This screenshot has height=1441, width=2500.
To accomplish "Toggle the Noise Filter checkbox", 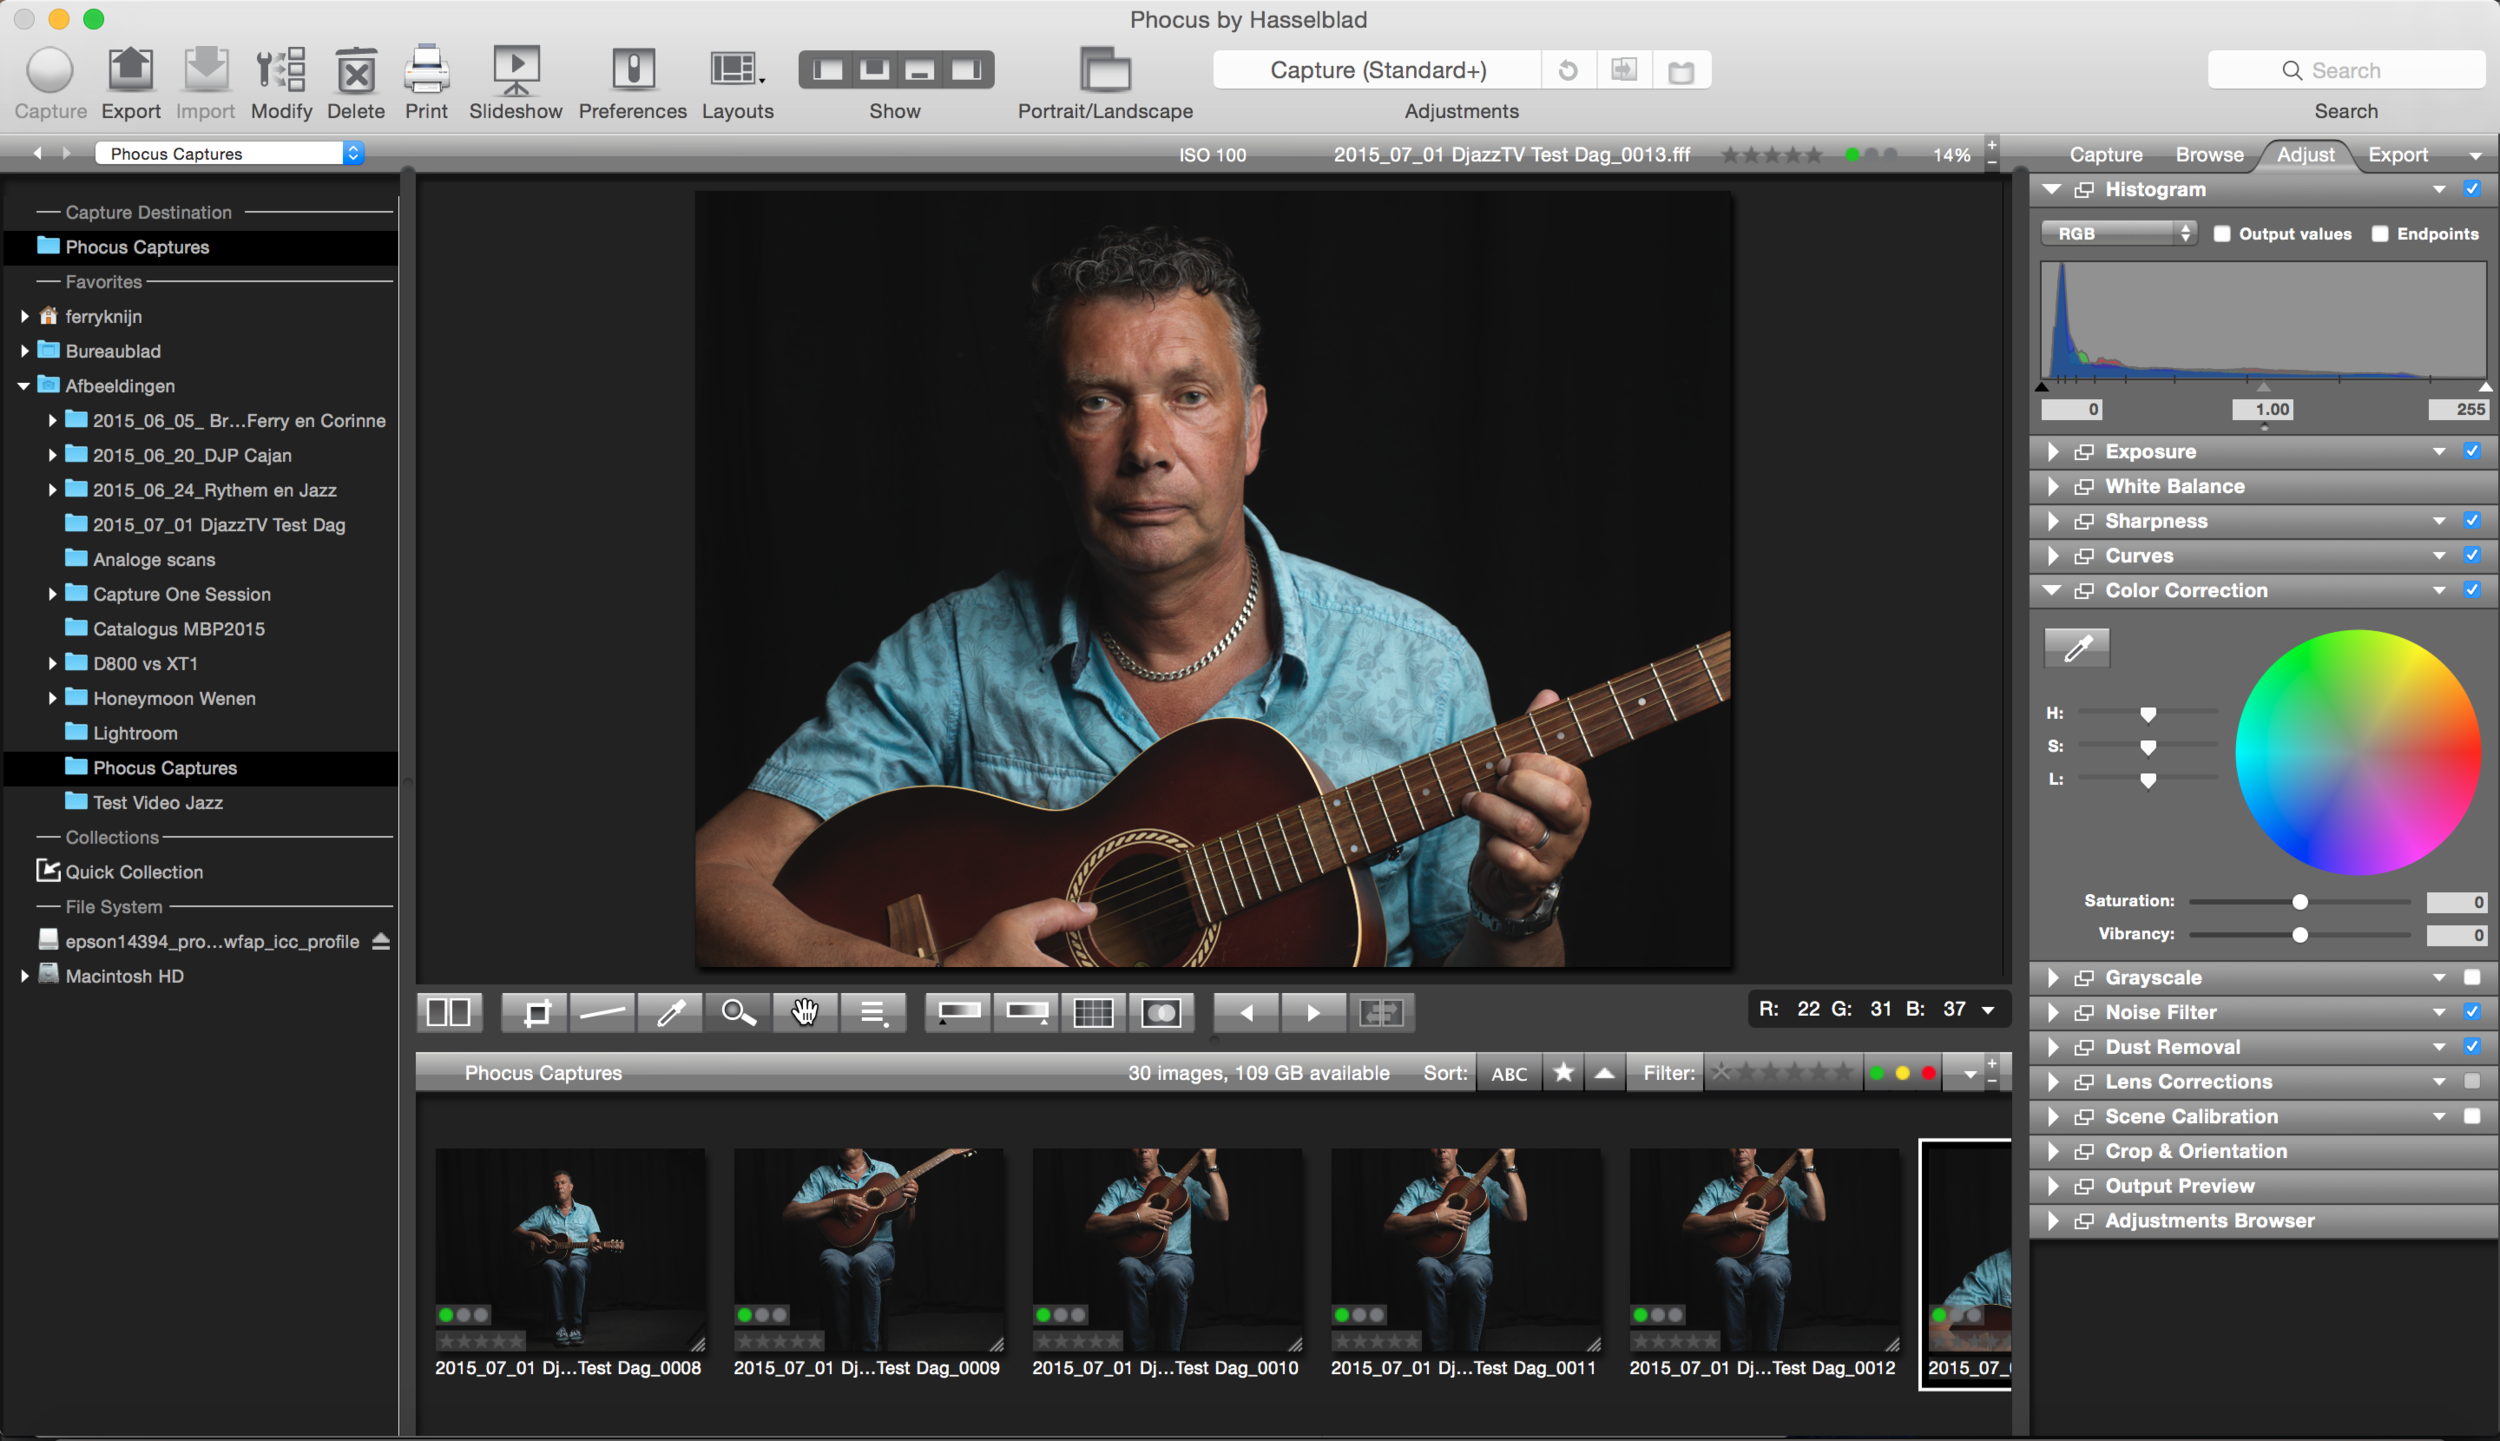I will pyautogui.click(x=2472, y=1012).
